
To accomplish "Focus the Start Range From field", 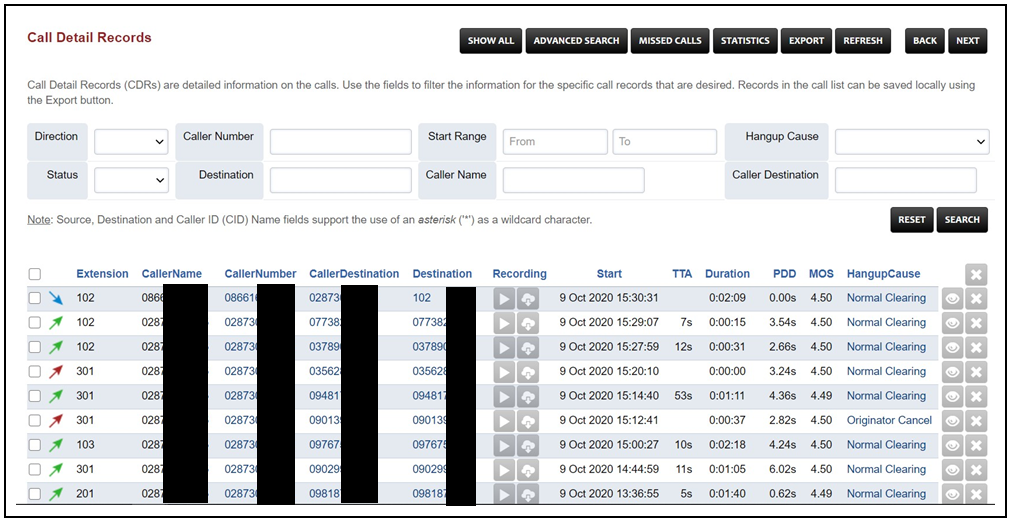I will click(555, 142).
